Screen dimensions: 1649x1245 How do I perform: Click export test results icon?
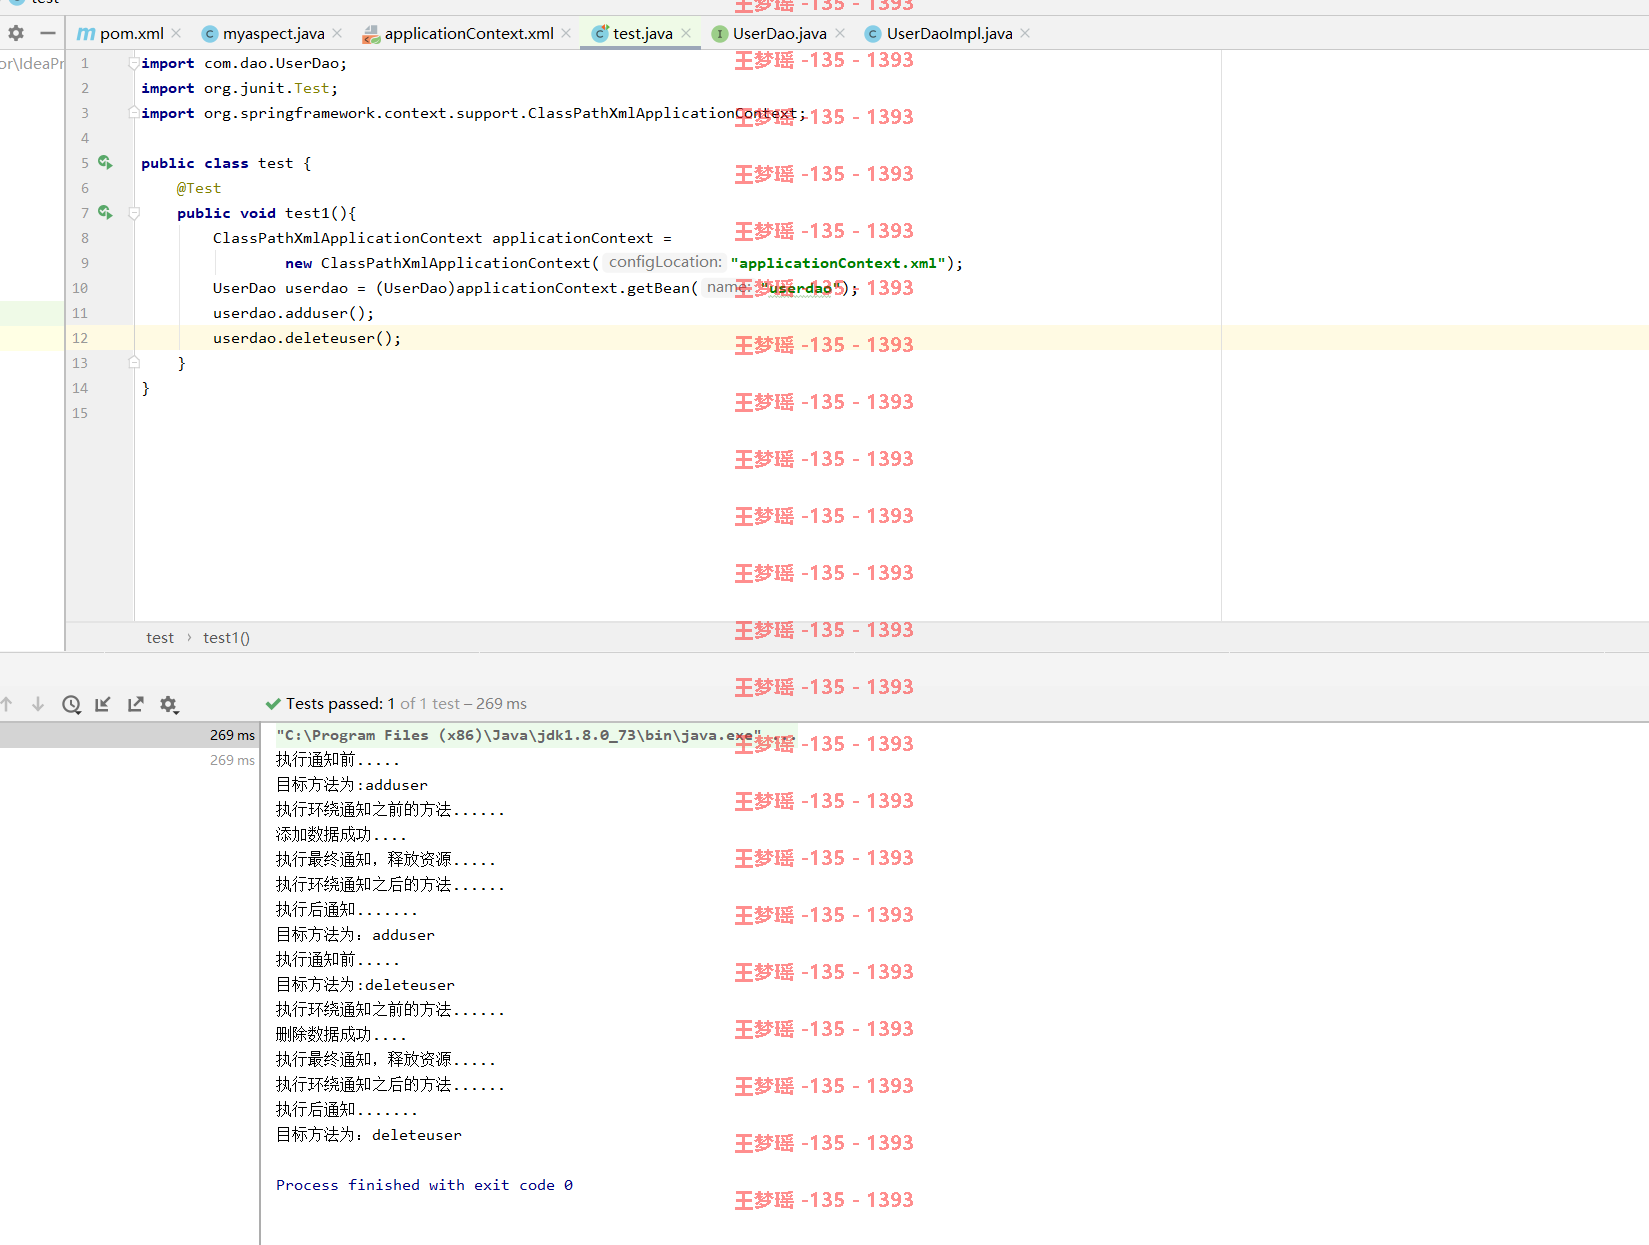click(x=136, y=704)
